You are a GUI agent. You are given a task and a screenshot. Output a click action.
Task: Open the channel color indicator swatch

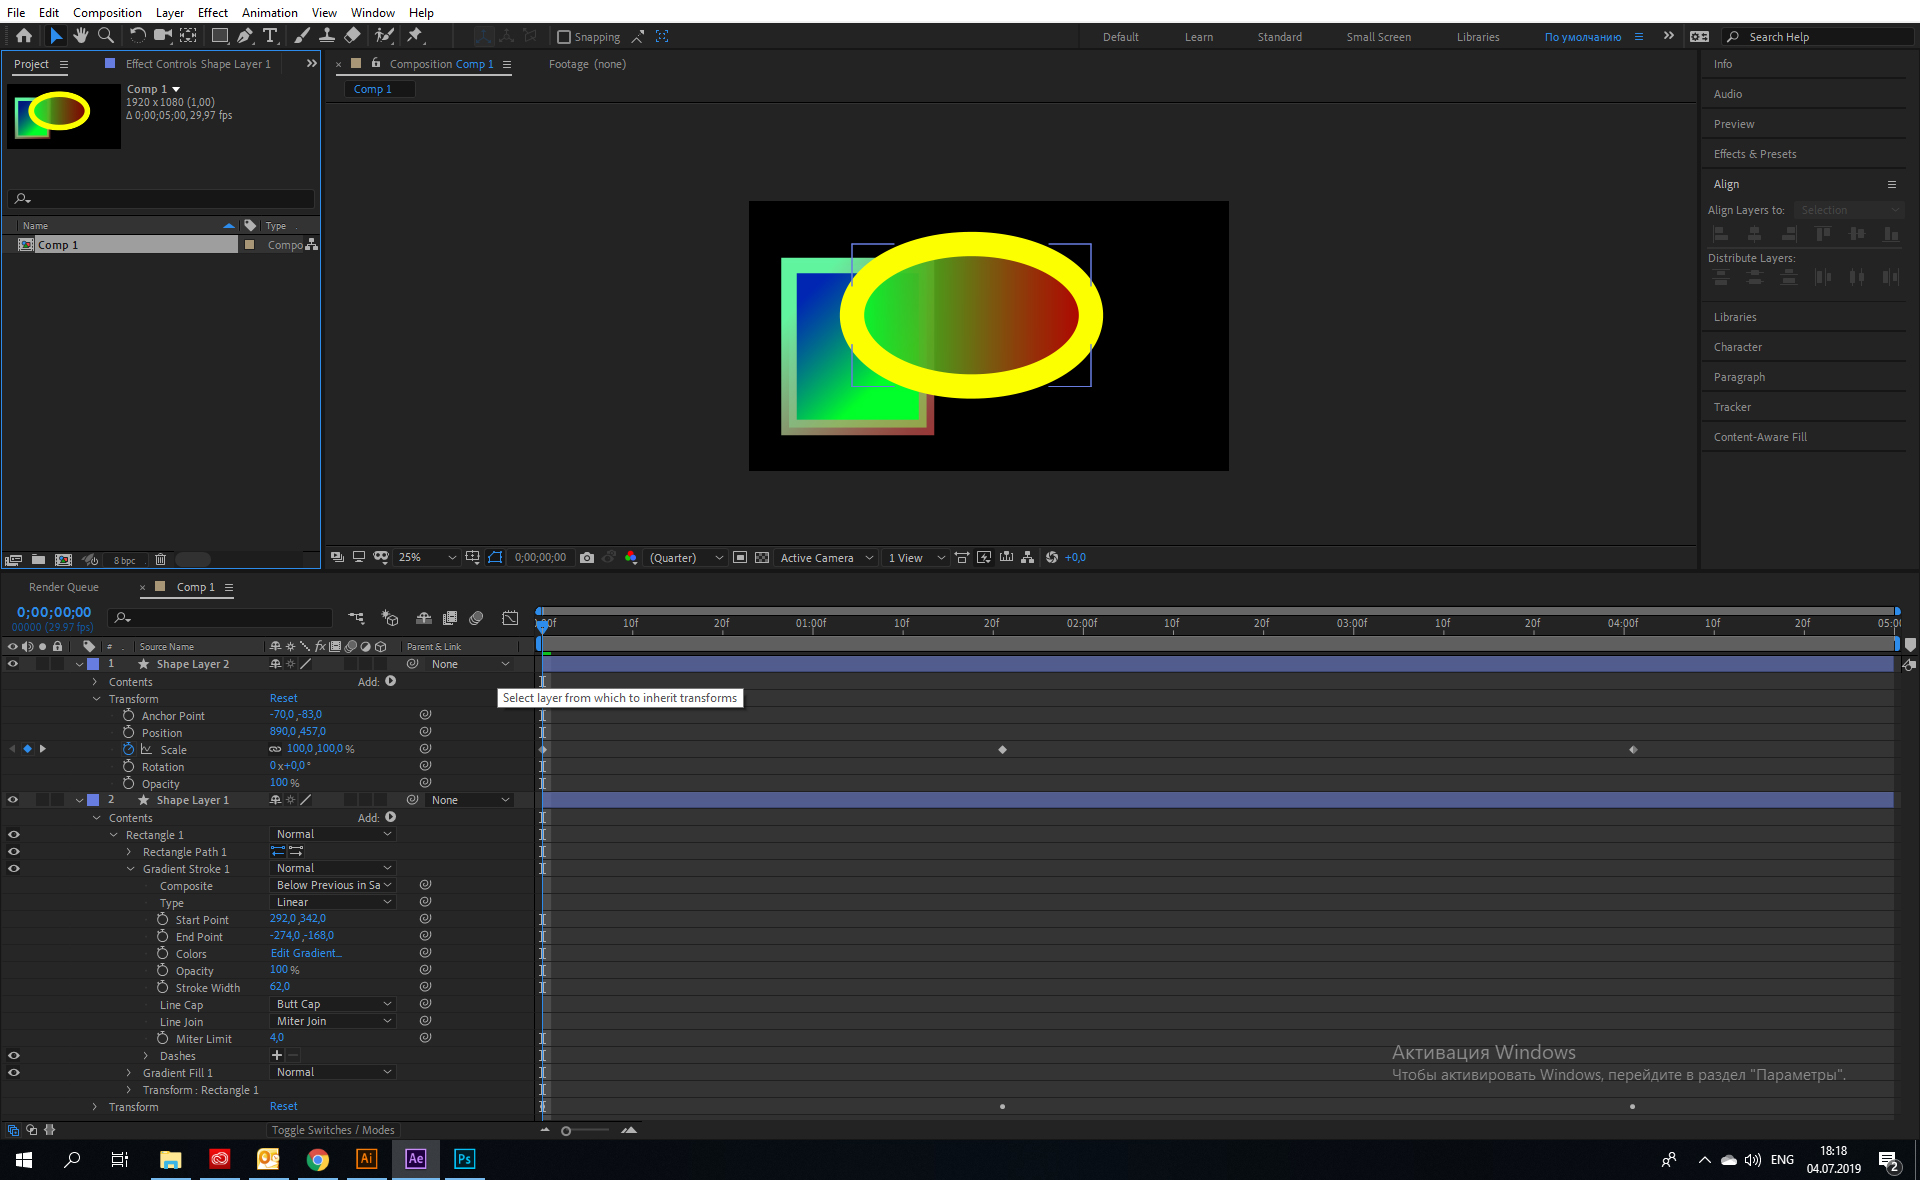click(x=631, y=558)
